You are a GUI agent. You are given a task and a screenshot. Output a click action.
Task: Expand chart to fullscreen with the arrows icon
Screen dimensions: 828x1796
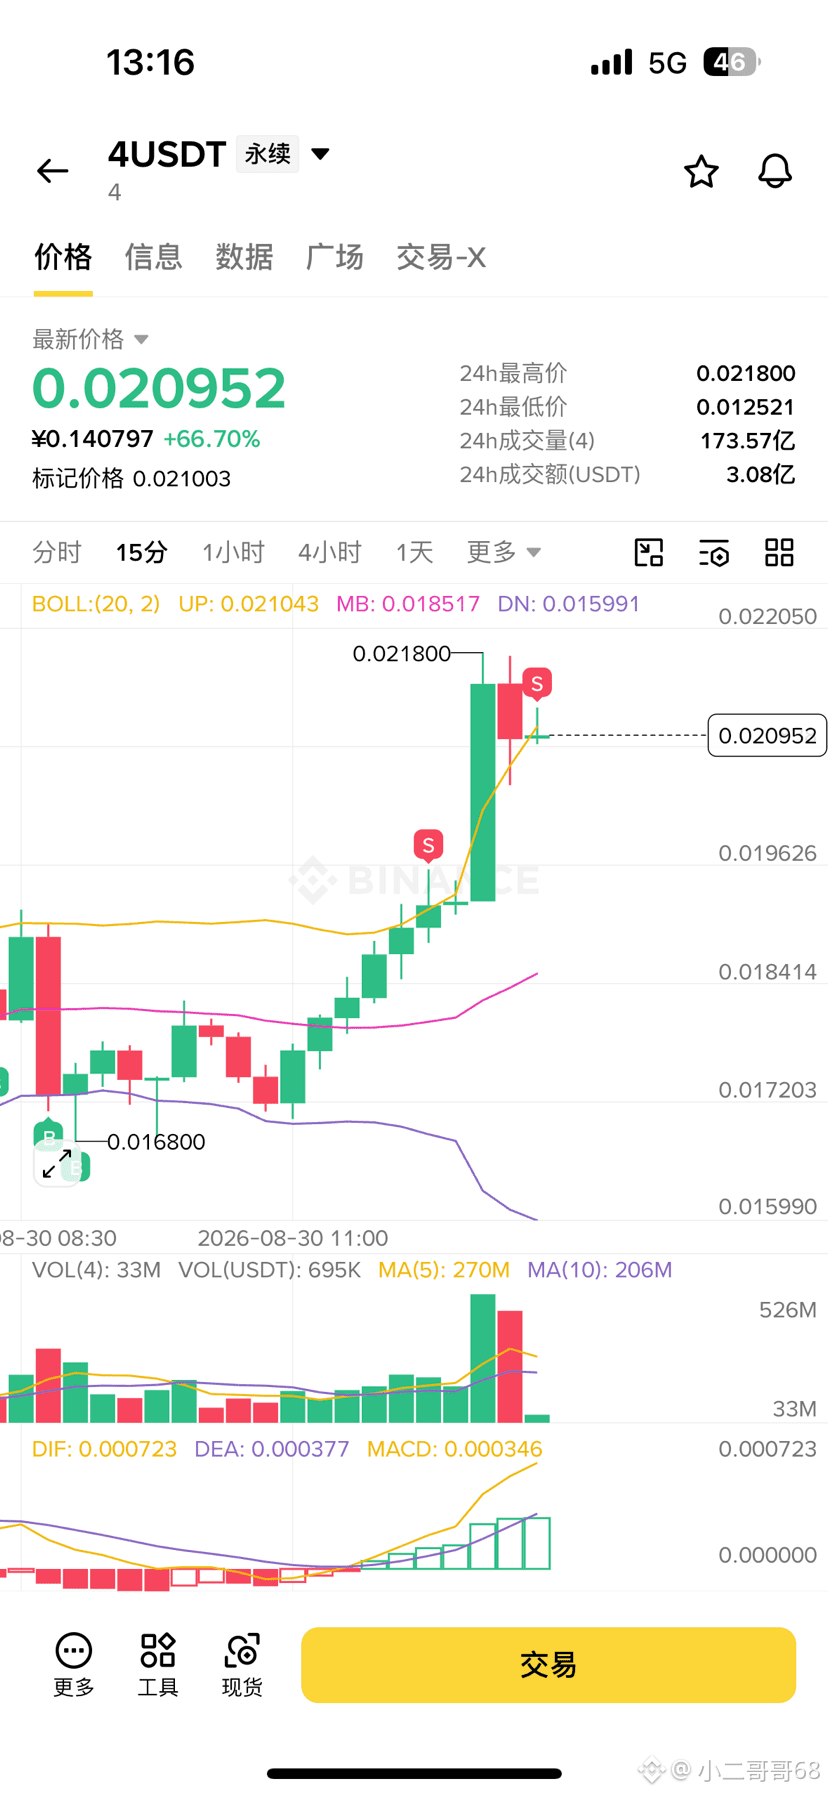(57, 1164)
